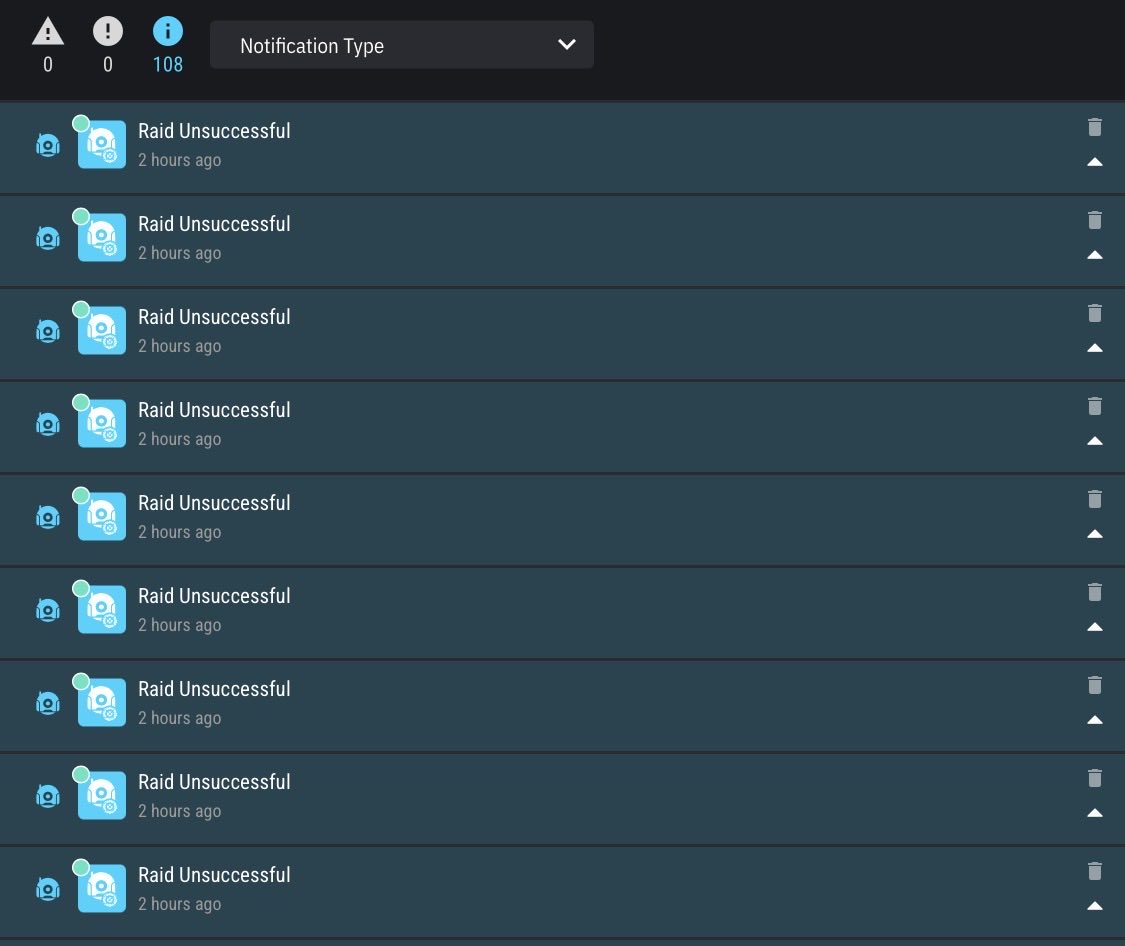Click the third notification's square raid avatar

pos(102,330)
